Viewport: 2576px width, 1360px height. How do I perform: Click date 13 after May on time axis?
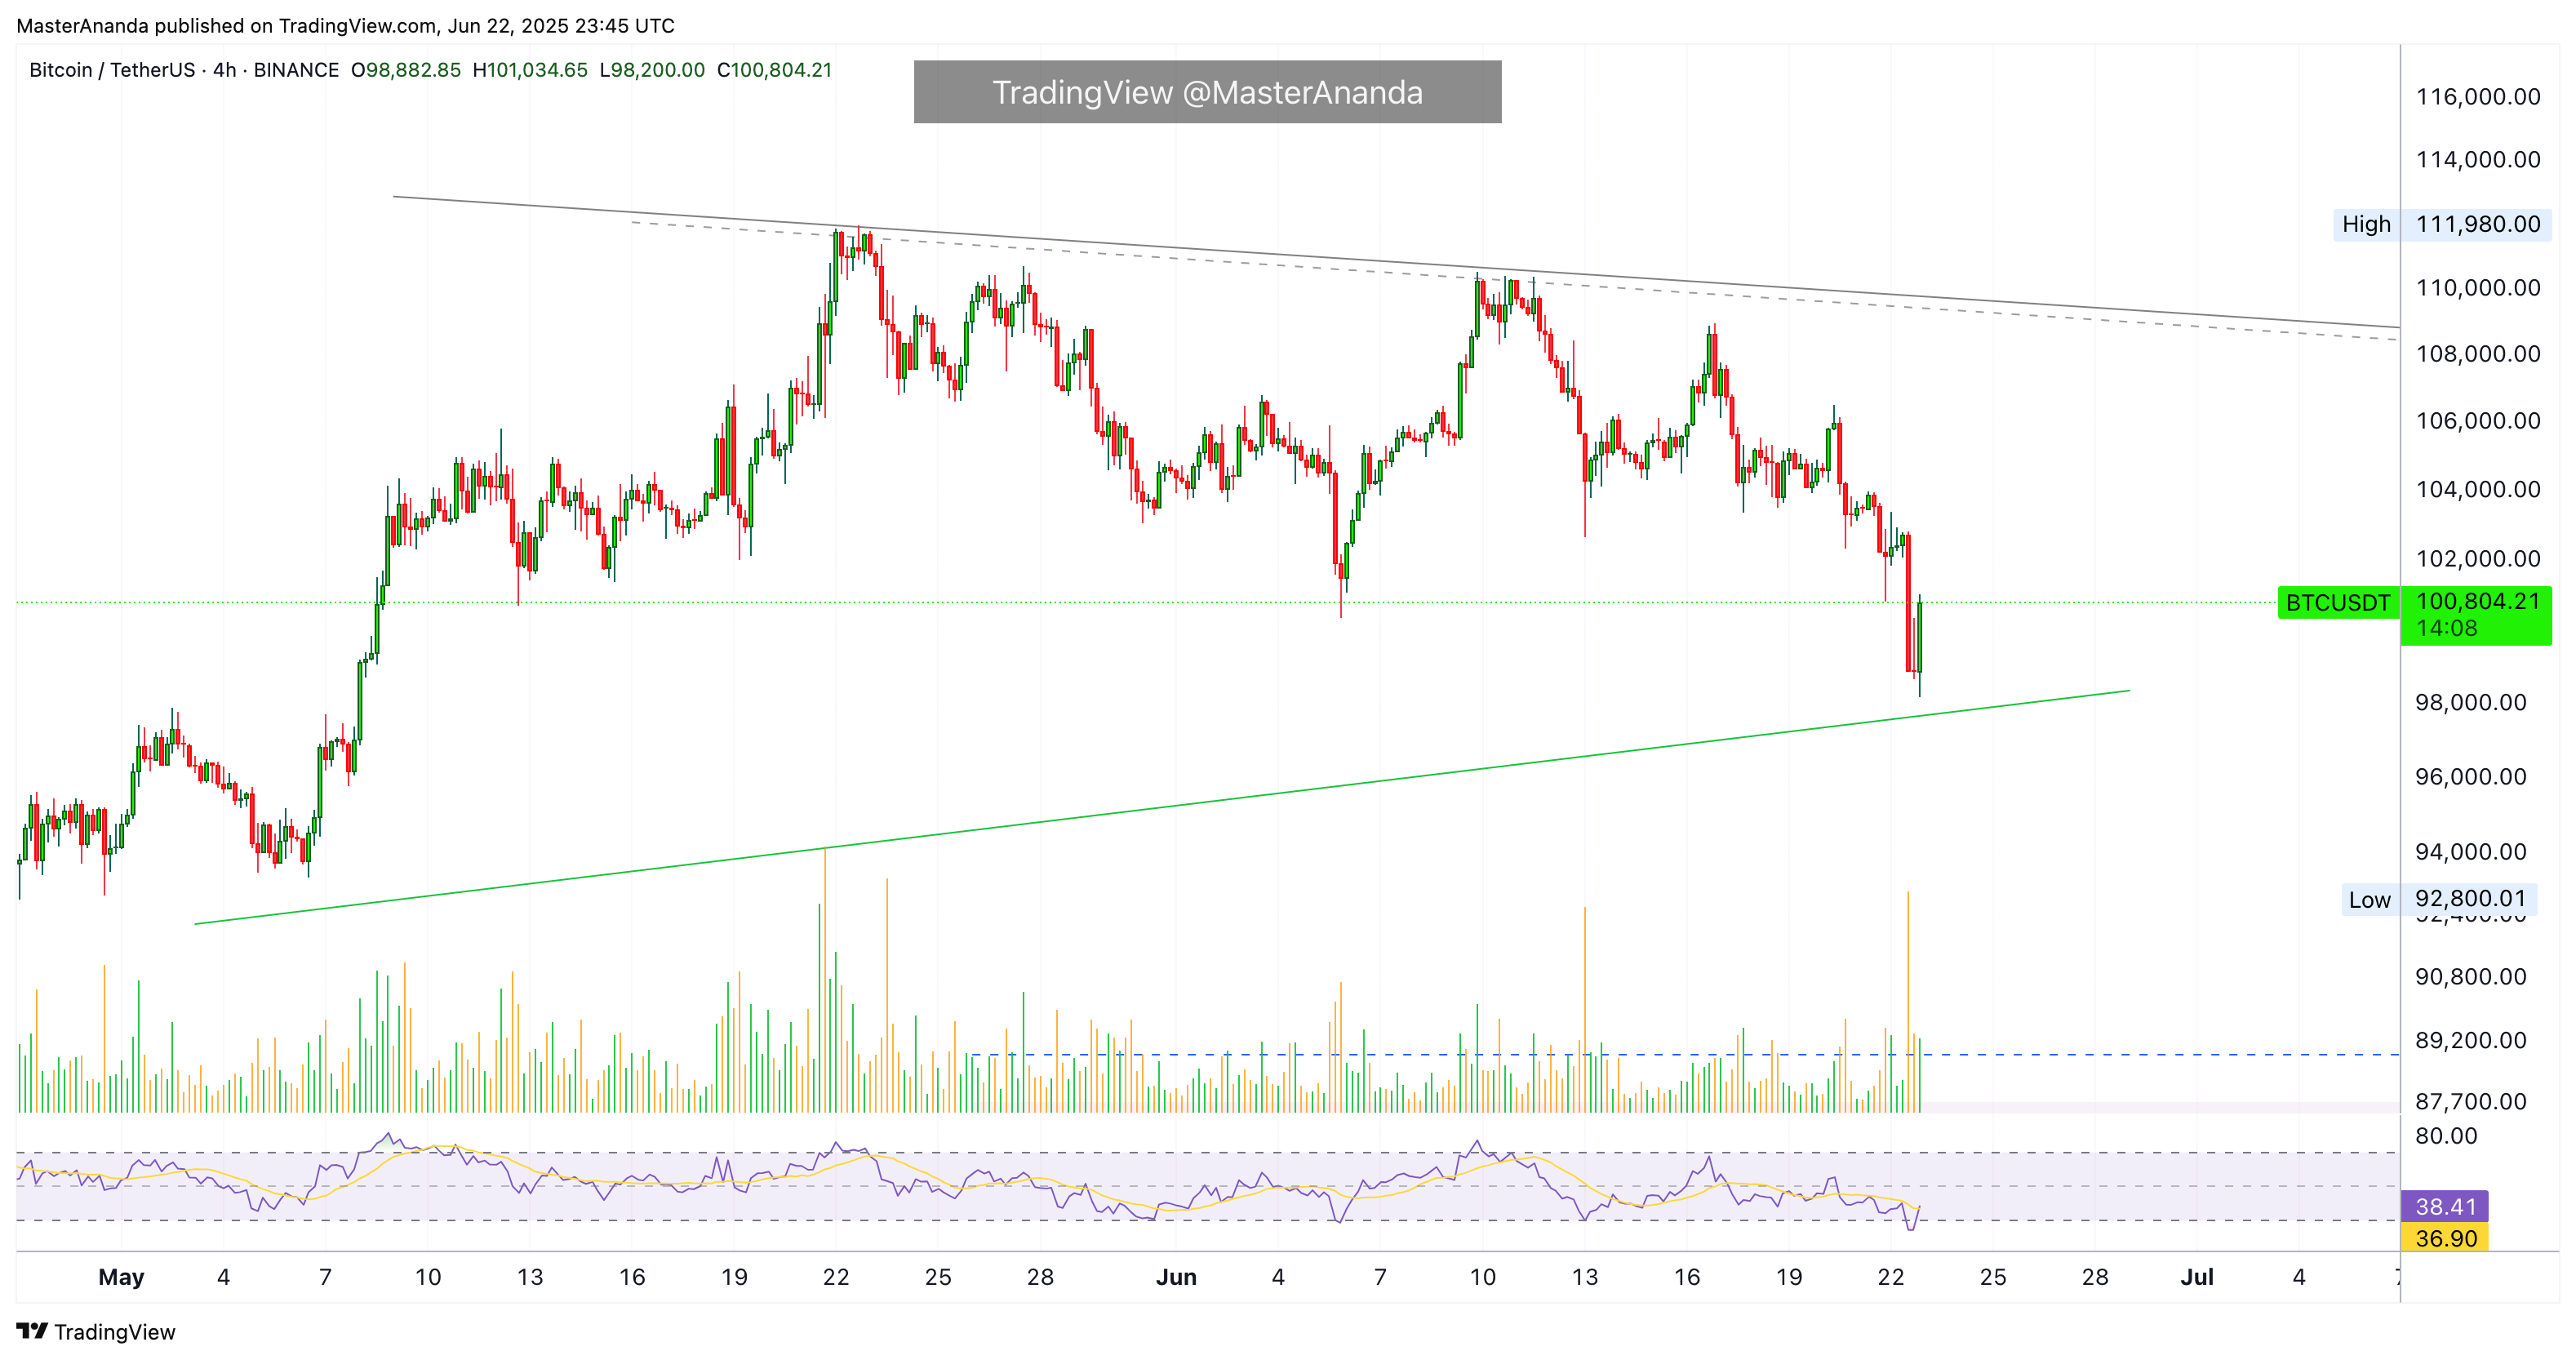530,1277
